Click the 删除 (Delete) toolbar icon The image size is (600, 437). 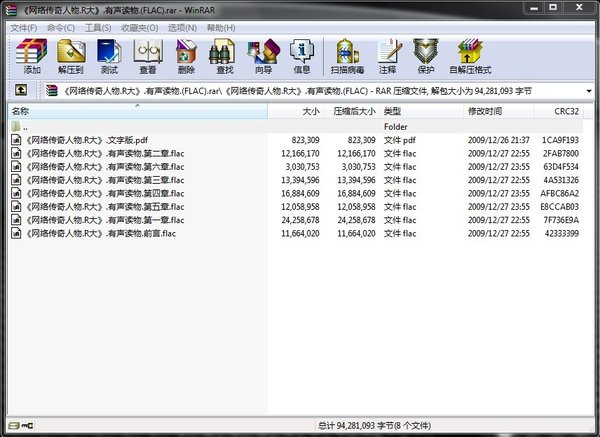[x=186, y=56]
